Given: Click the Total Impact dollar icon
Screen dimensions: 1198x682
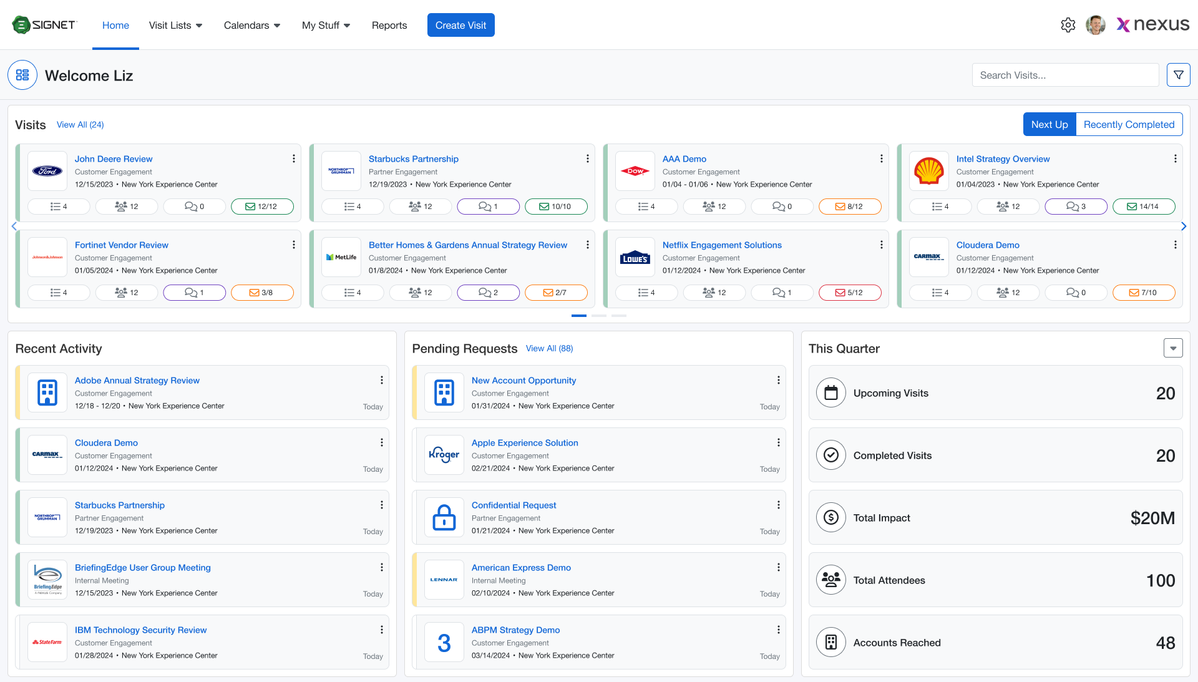Looking at the screenshot, I should (831, 518).
